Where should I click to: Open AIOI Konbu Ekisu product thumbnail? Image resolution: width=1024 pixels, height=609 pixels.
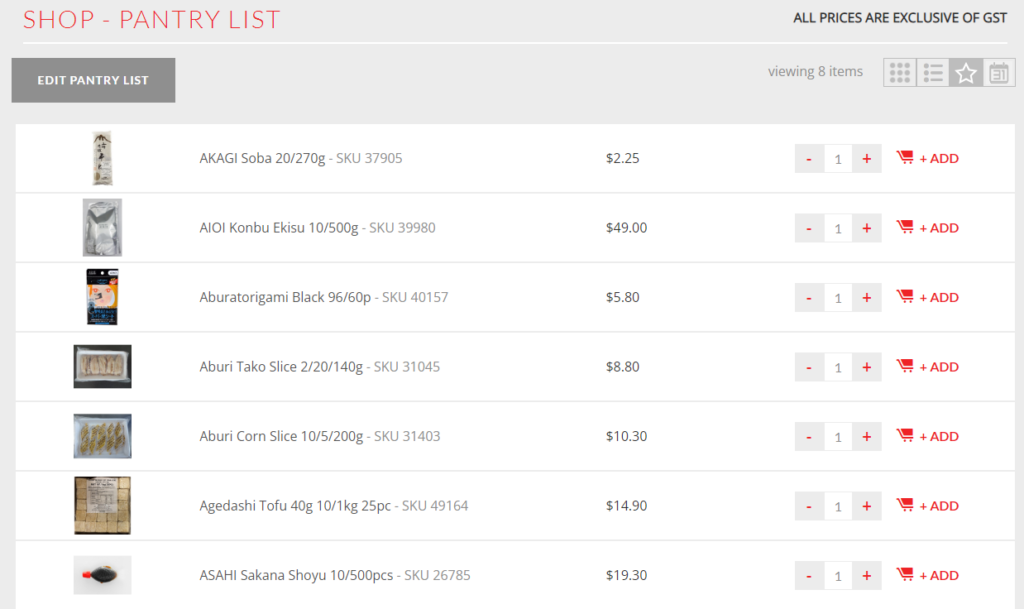point(102,228)
